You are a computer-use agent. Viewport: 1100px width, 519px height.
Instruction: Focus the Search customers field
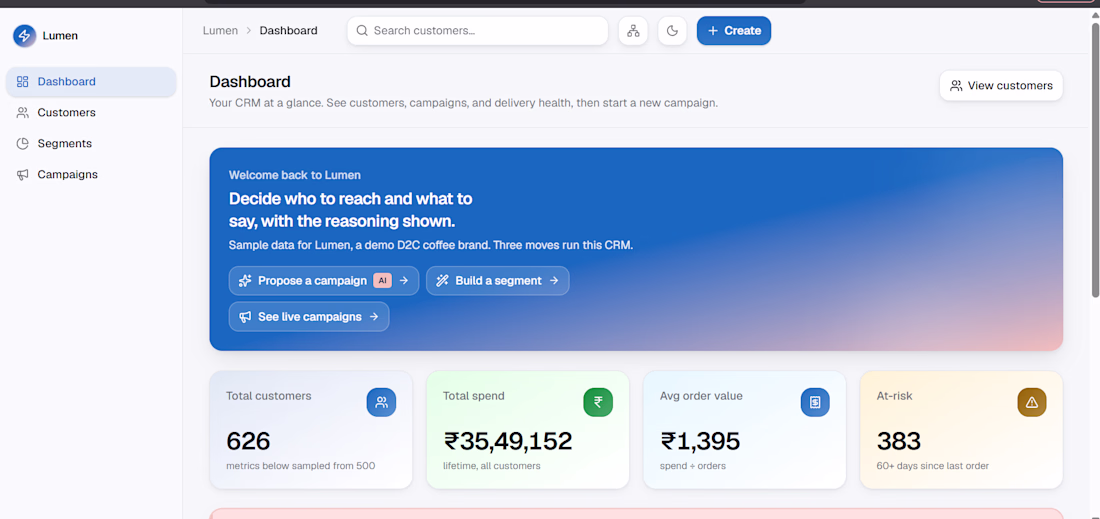pyautogui.click(x=477, y=31)
